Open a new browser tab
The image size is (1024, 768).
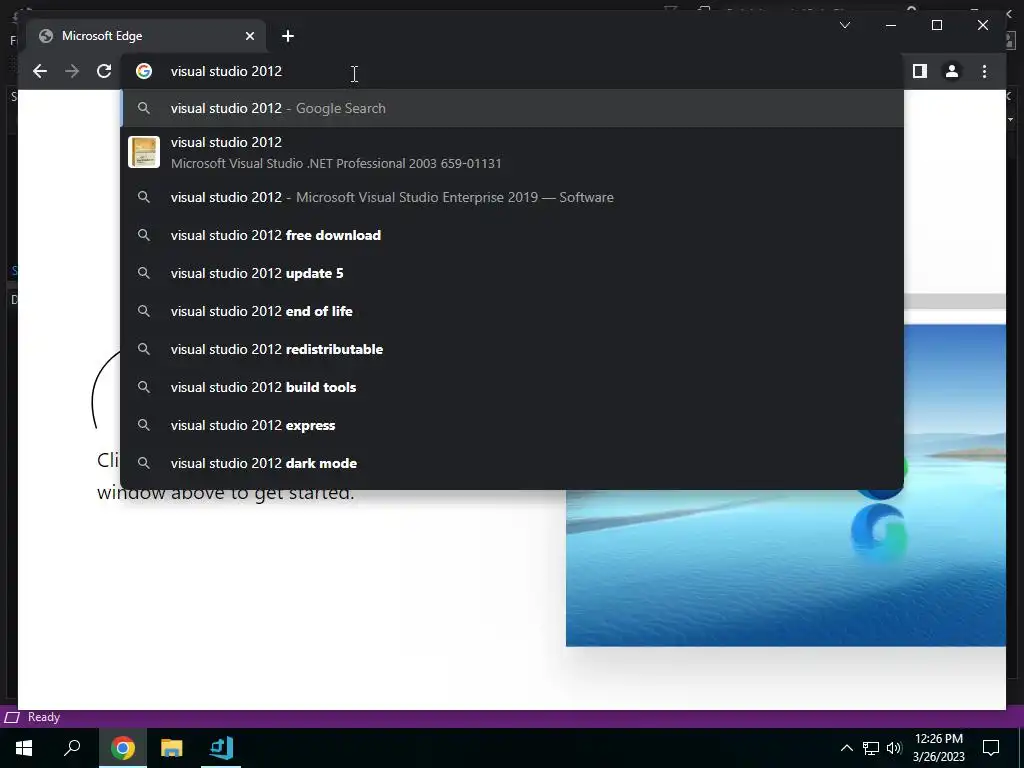pos(288,36)
